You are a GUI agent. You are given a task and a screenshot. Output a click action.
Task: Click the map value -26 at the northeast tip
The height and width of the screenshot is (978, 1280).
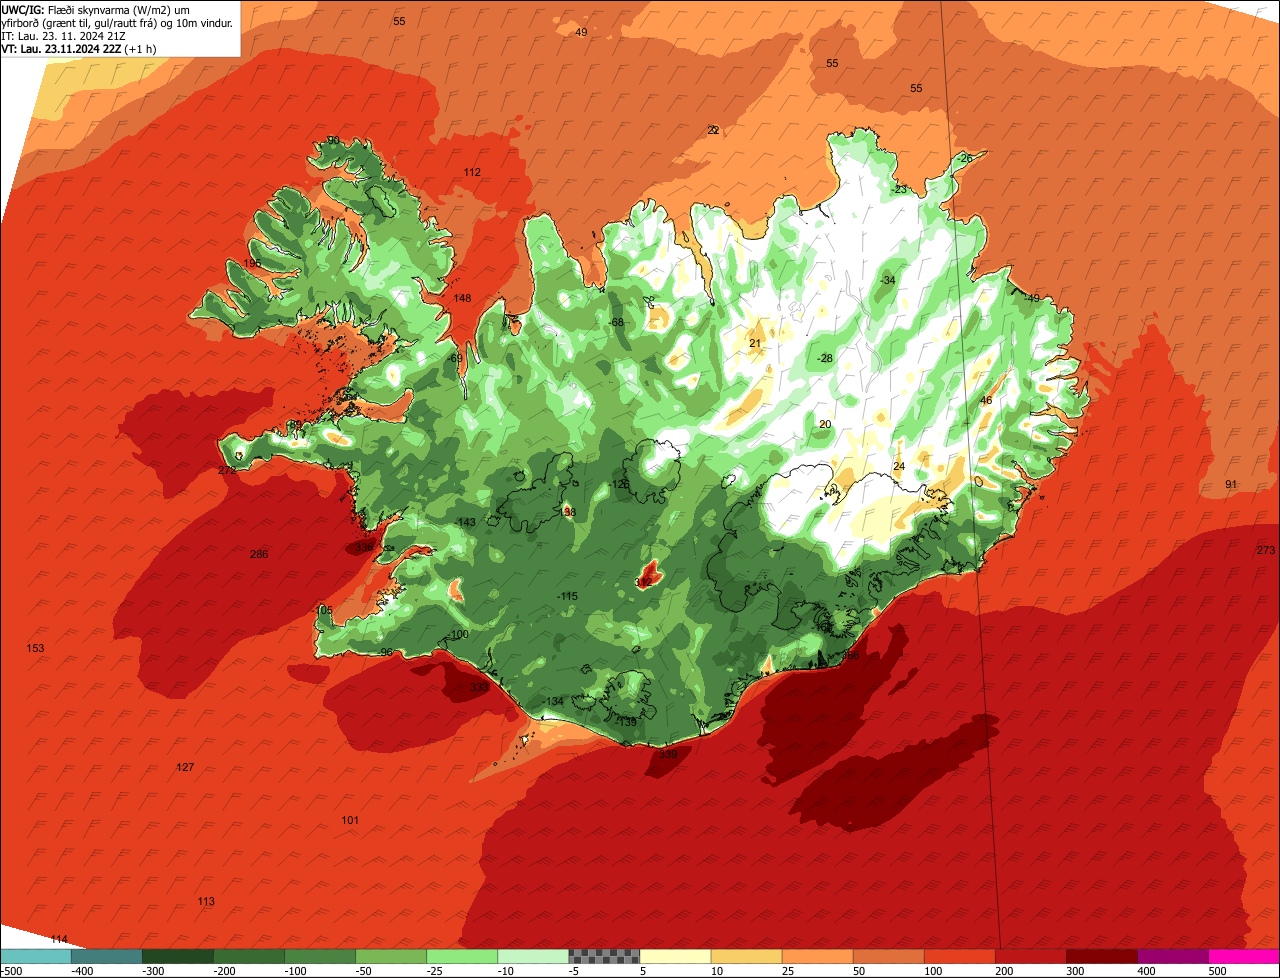point(964,158)
